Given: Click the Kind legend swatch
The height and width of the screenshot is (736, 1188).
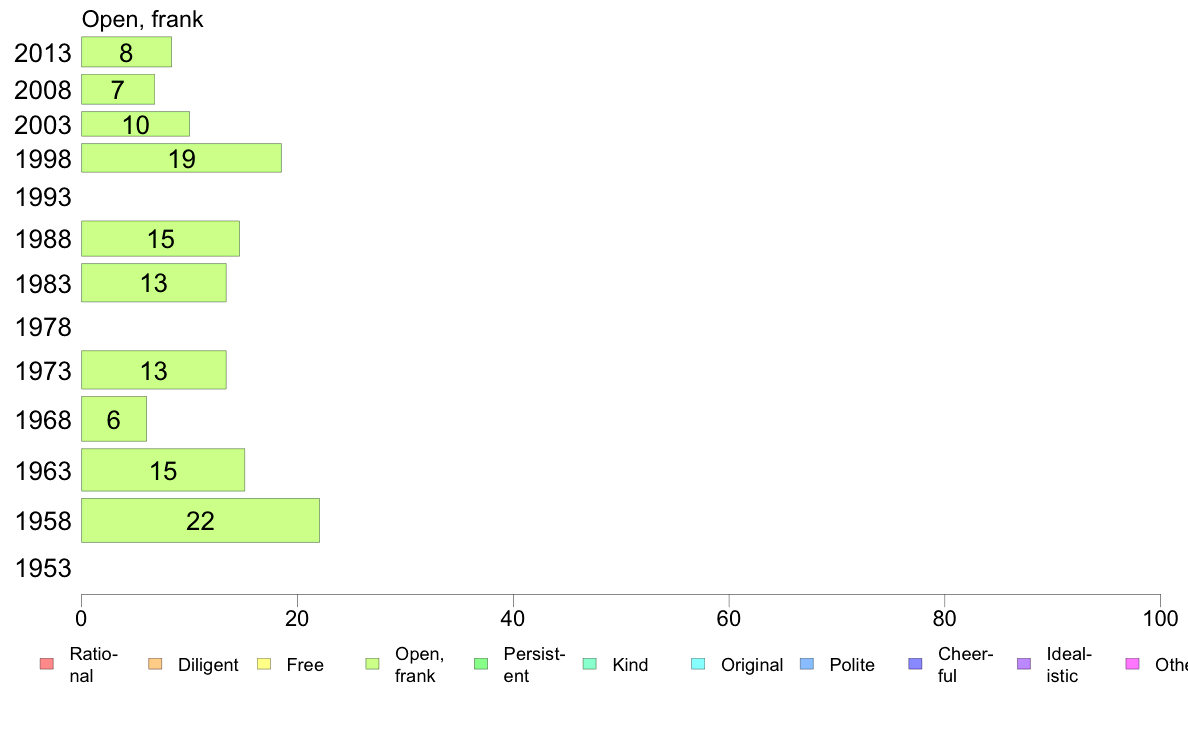Looking at the screenshot, I should pyautogui.click(x=589, y=664).
